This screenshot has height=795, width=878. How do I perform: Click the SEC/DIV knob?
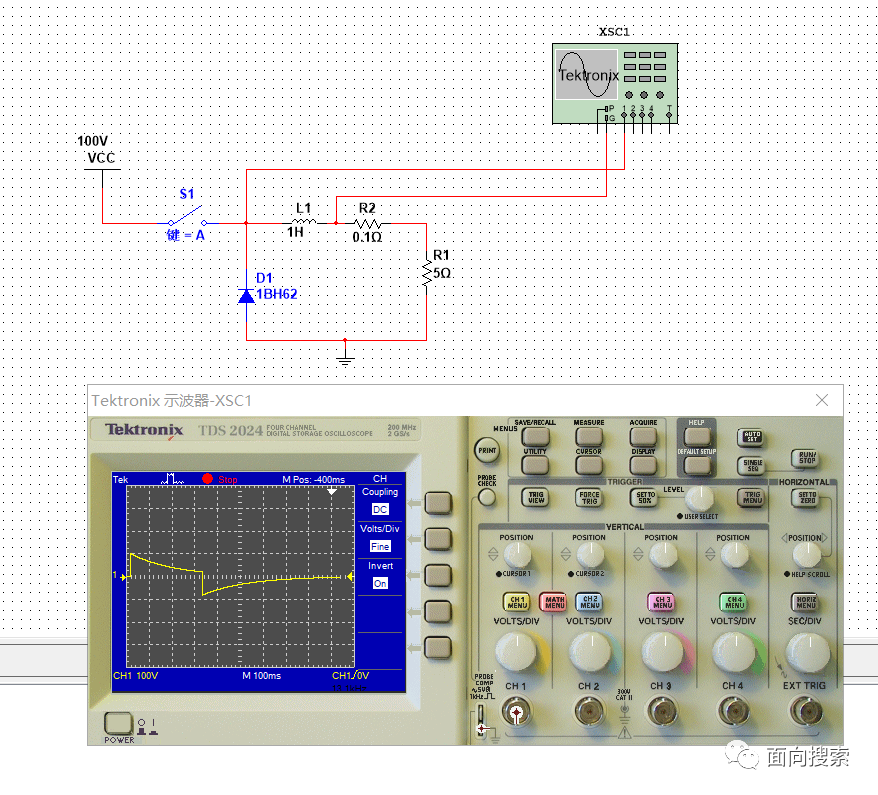(x=807, y=653)
